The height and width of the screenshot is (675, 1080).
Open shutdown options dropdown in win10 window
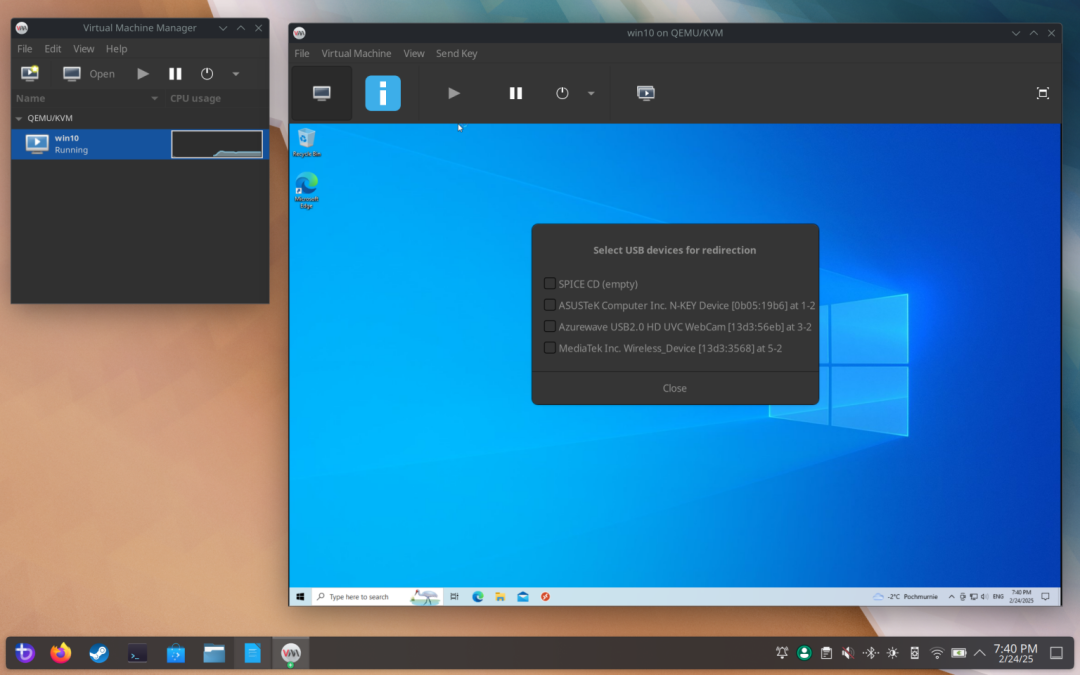point(591,93)
